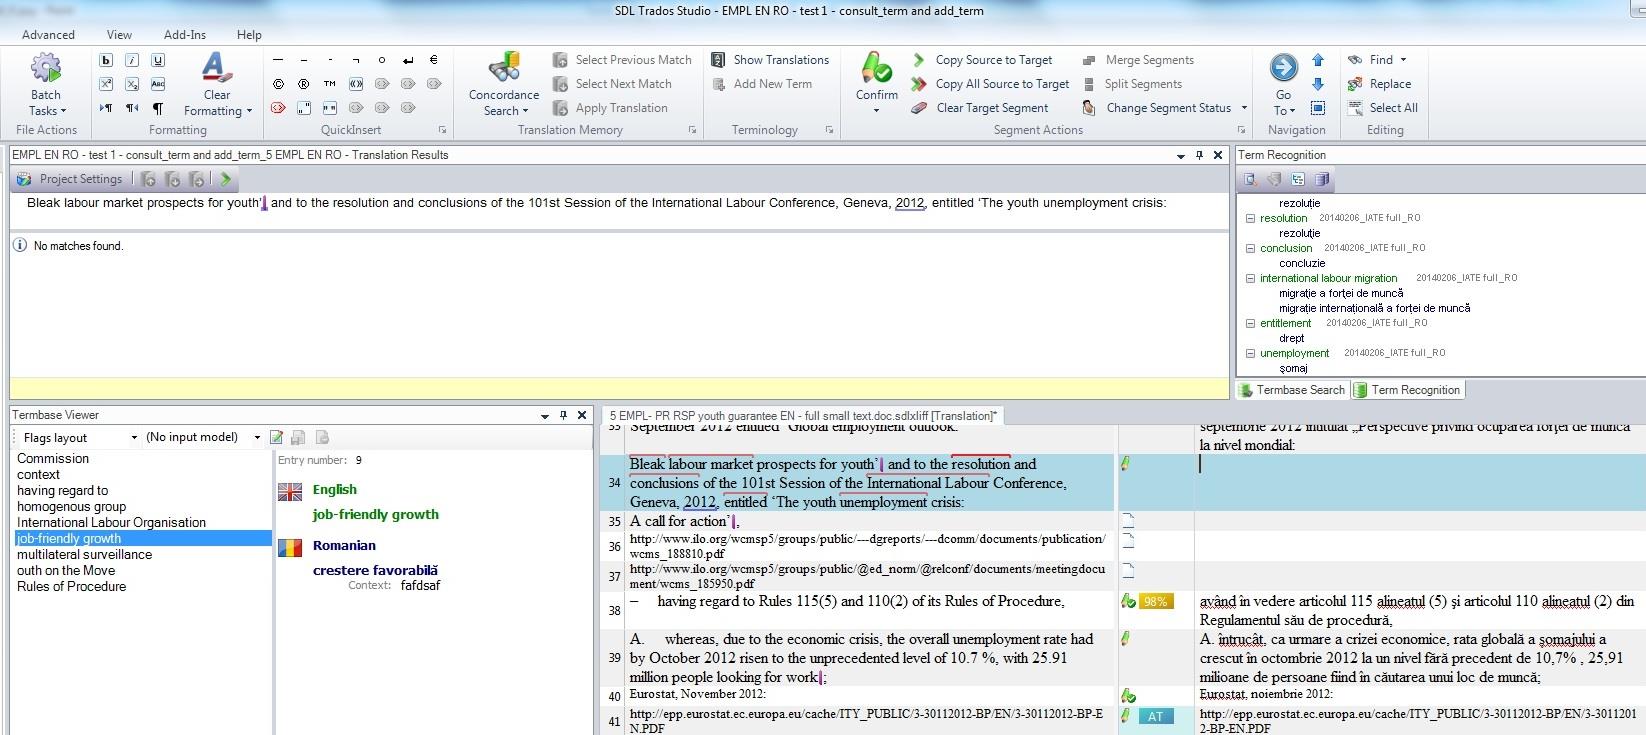Insert the TM trademark symbol
The height and width of the screenshot is (735, 1646).
(x=330, y=84)
